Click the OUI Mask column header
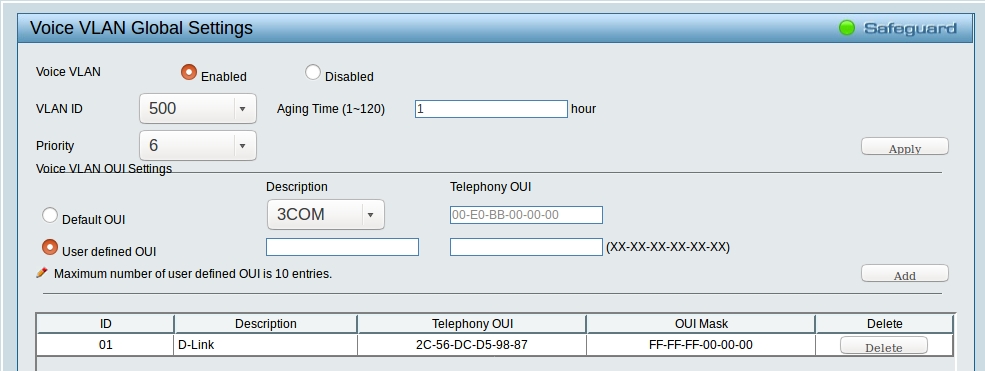Image resolution: width=985 pixels, height=371 pixels. [701, 324]
